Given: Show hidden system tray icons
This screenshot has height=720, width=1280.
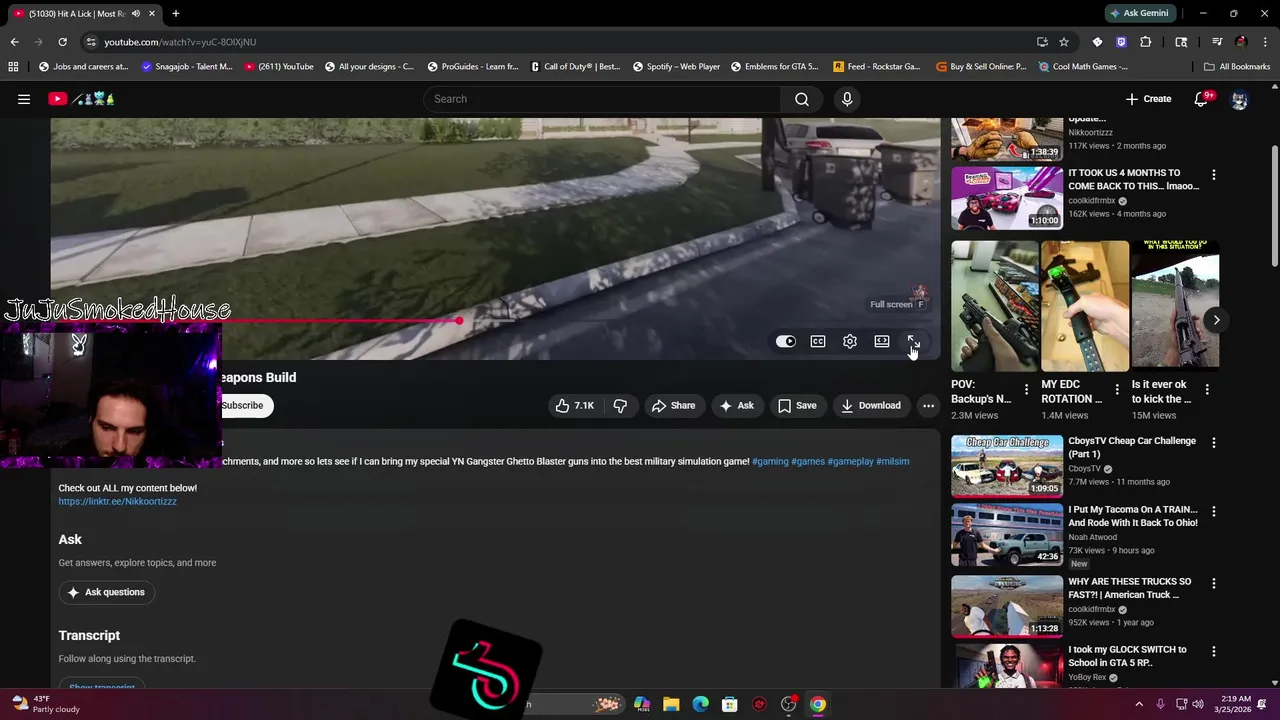Looking at the screenshot, I should point(1139,704).
